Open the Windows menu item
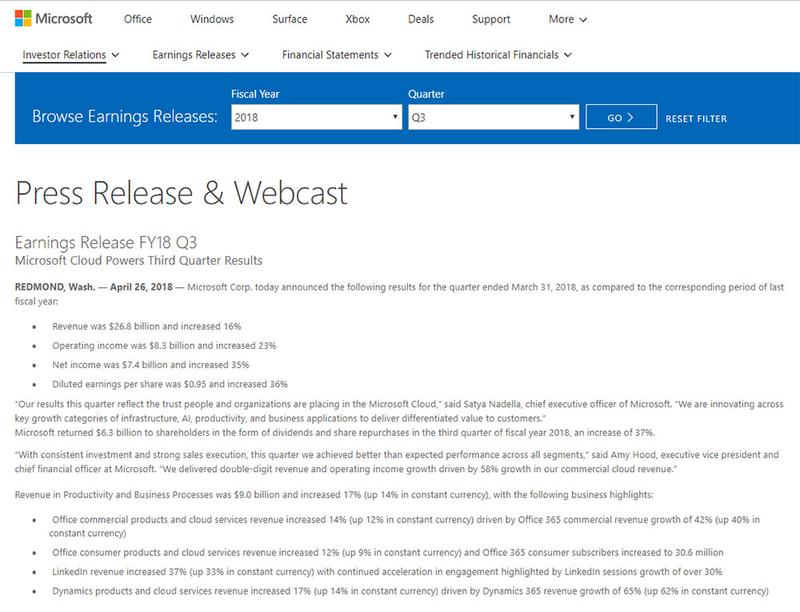This screenshot has height=612, width=800. coord(212,19)
